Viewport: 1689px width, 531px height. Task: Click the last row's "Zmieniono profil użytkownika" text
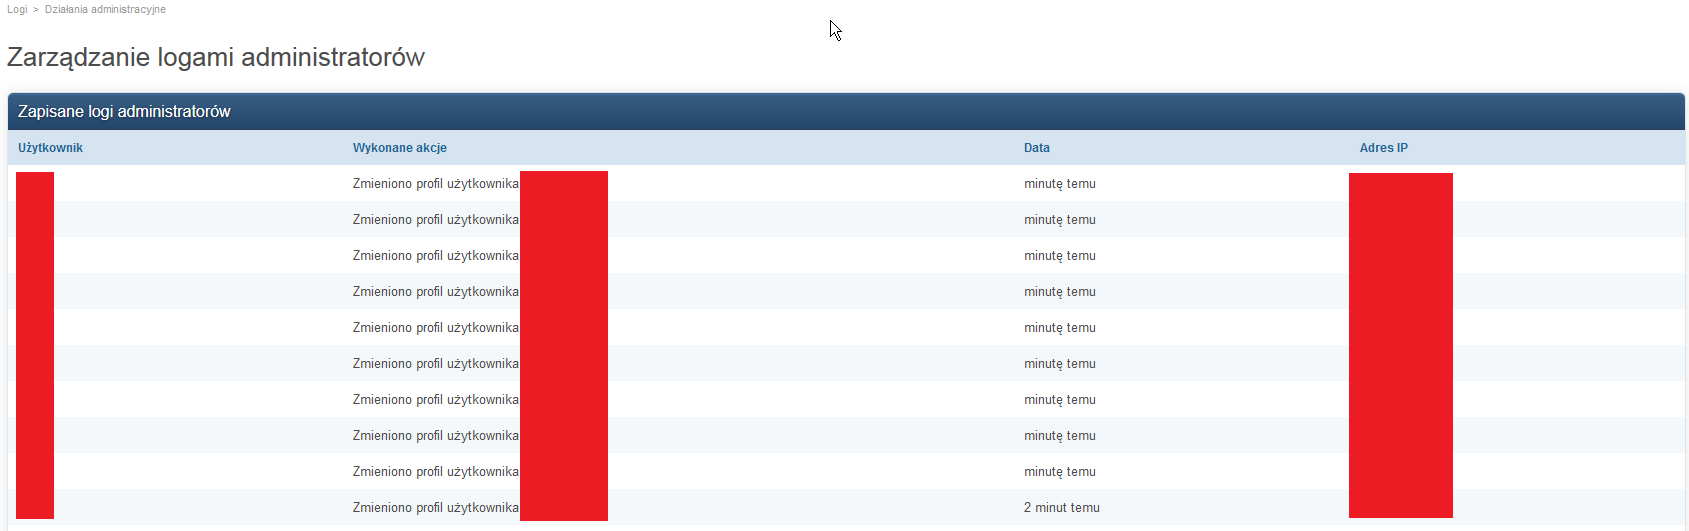[x=435, y=508]
